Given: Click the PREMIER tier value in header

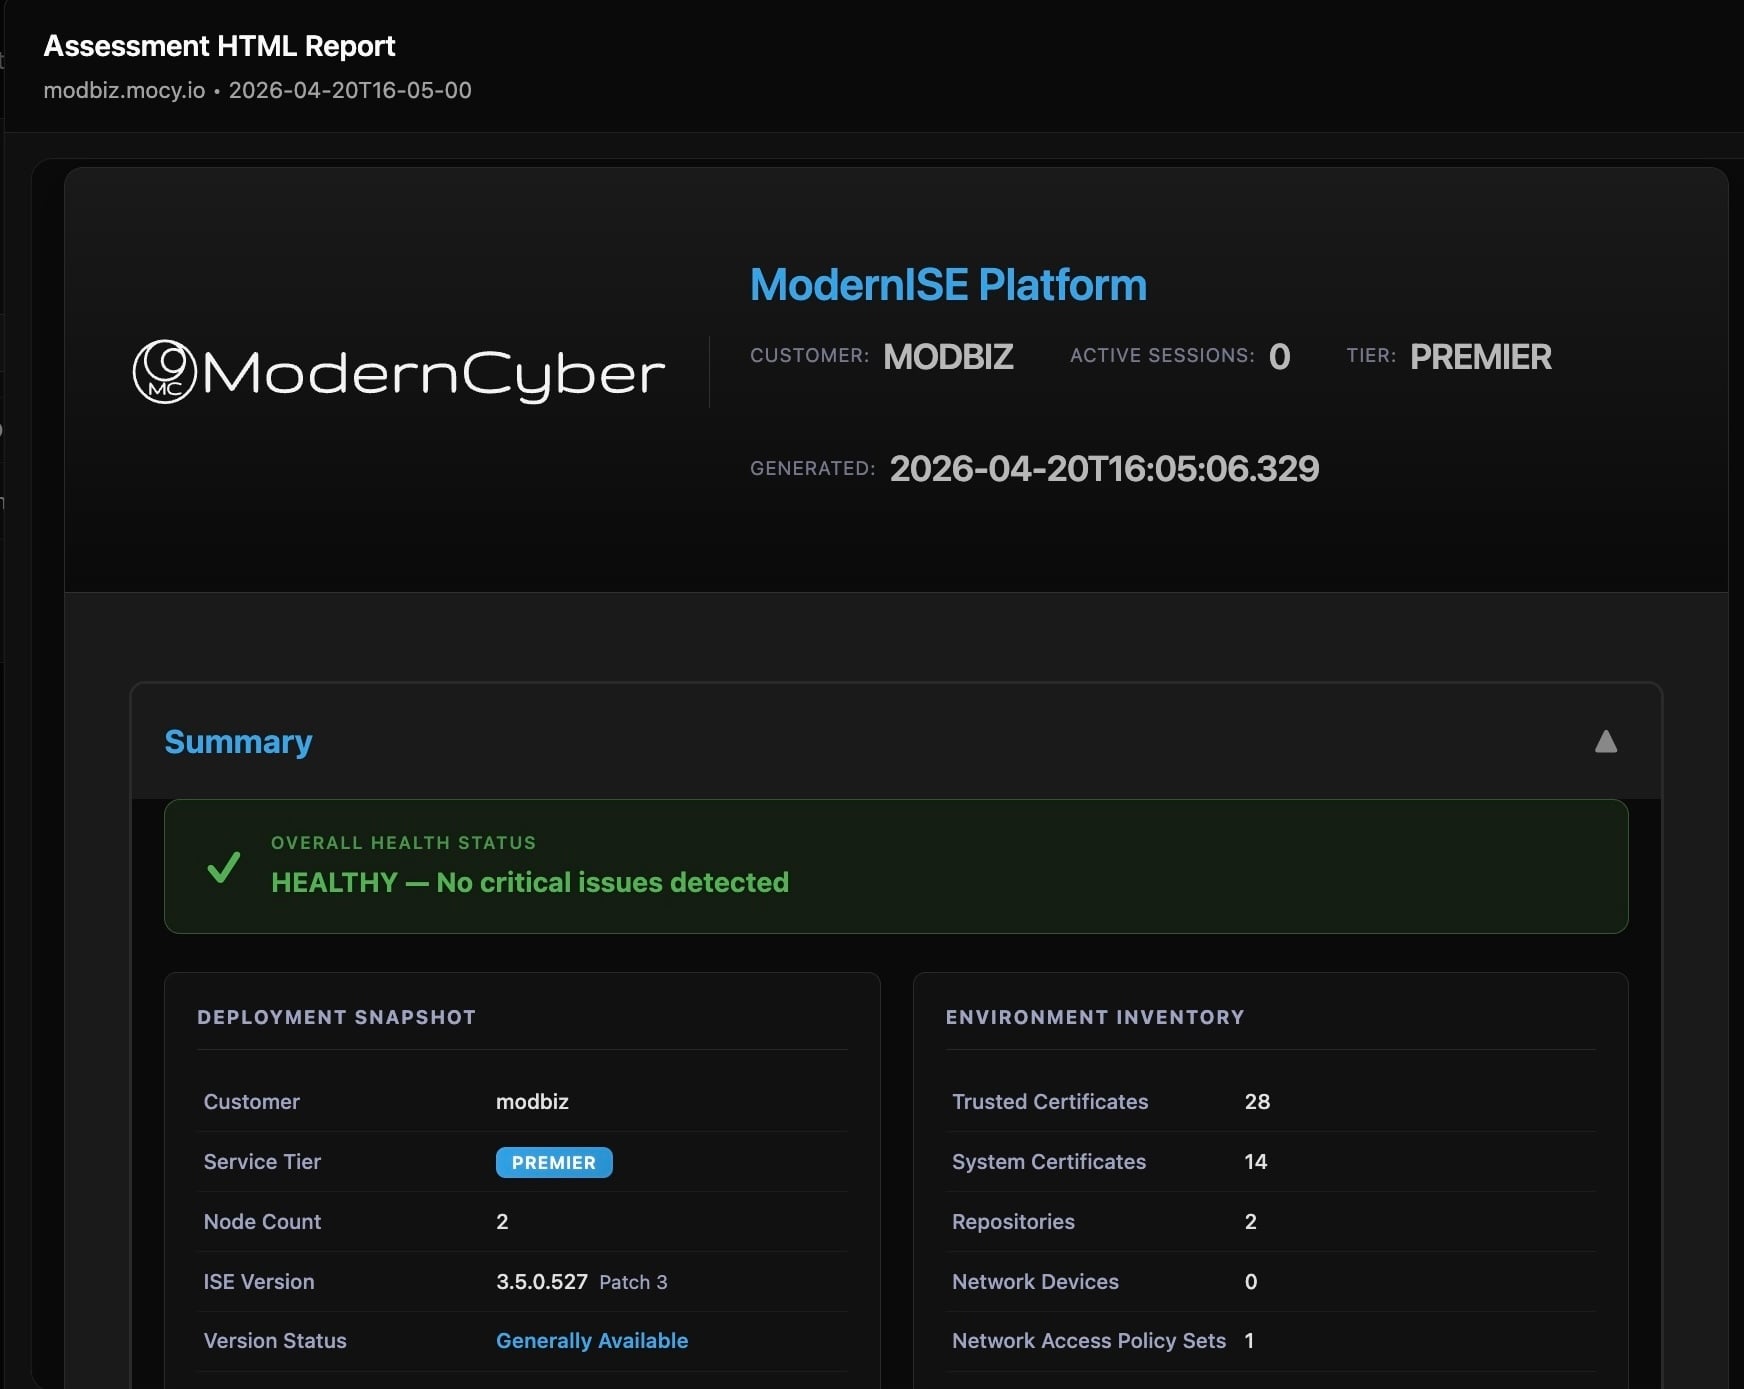Looking at the screenshot, I should (x=1480, y=357).
